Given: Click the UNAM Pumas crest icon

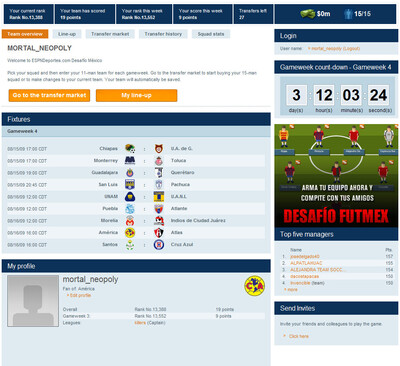Looking at the screenshot, I should (130, 196).
